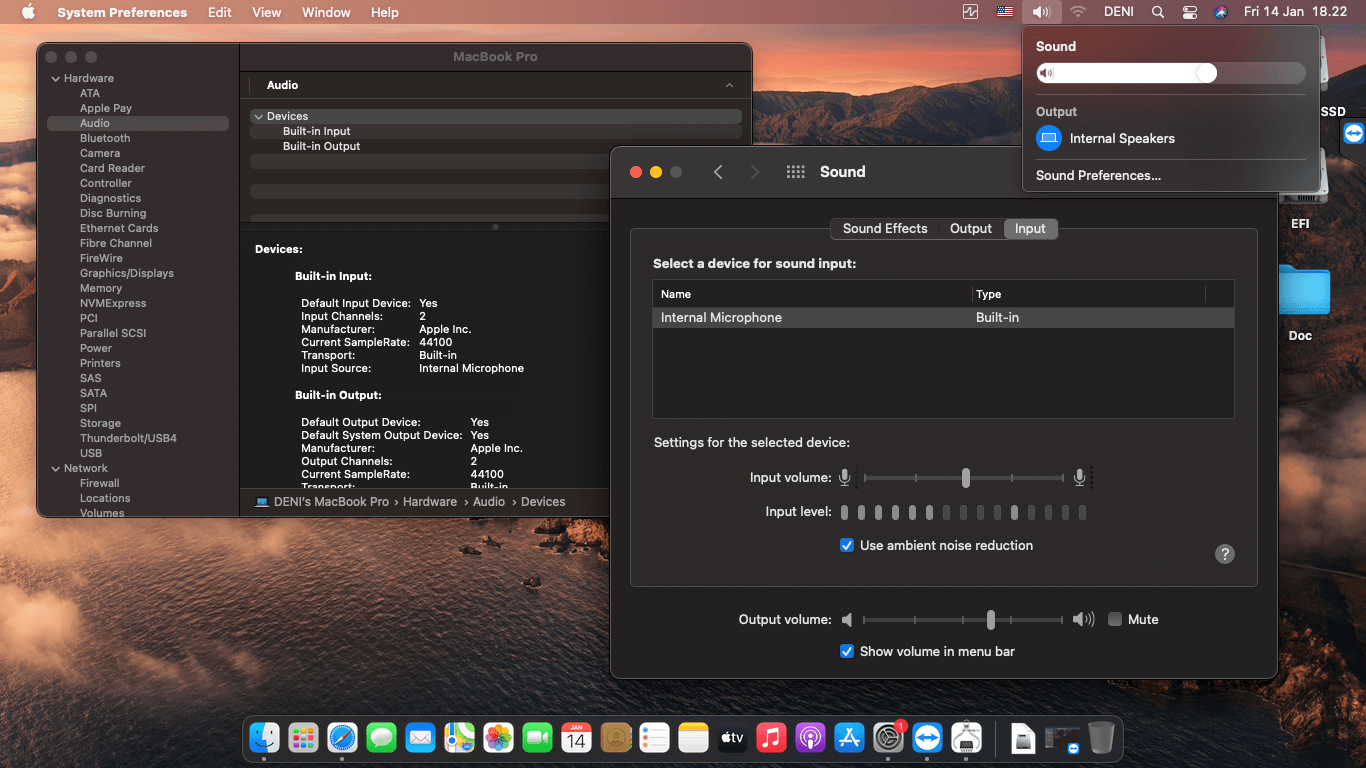Open Window menu in menu bar
Viewport: 1366px width, 768px height.
[x=326, y=12]
